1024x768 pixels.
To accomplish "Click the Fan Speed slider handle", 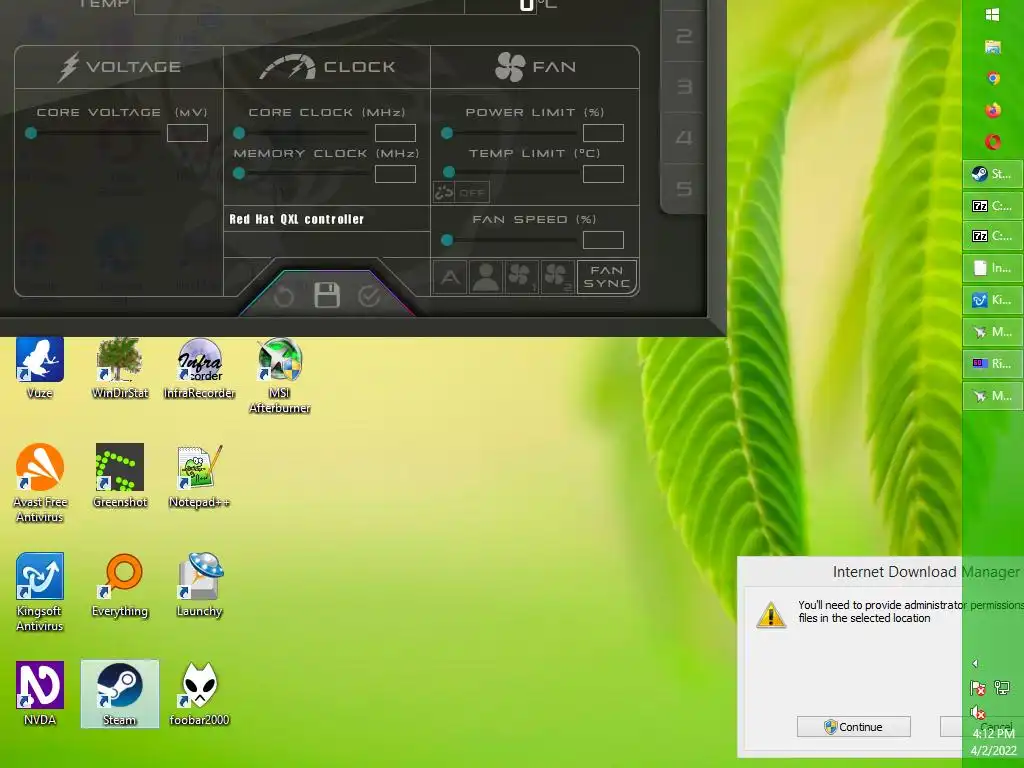I will [x=447, y=240].
